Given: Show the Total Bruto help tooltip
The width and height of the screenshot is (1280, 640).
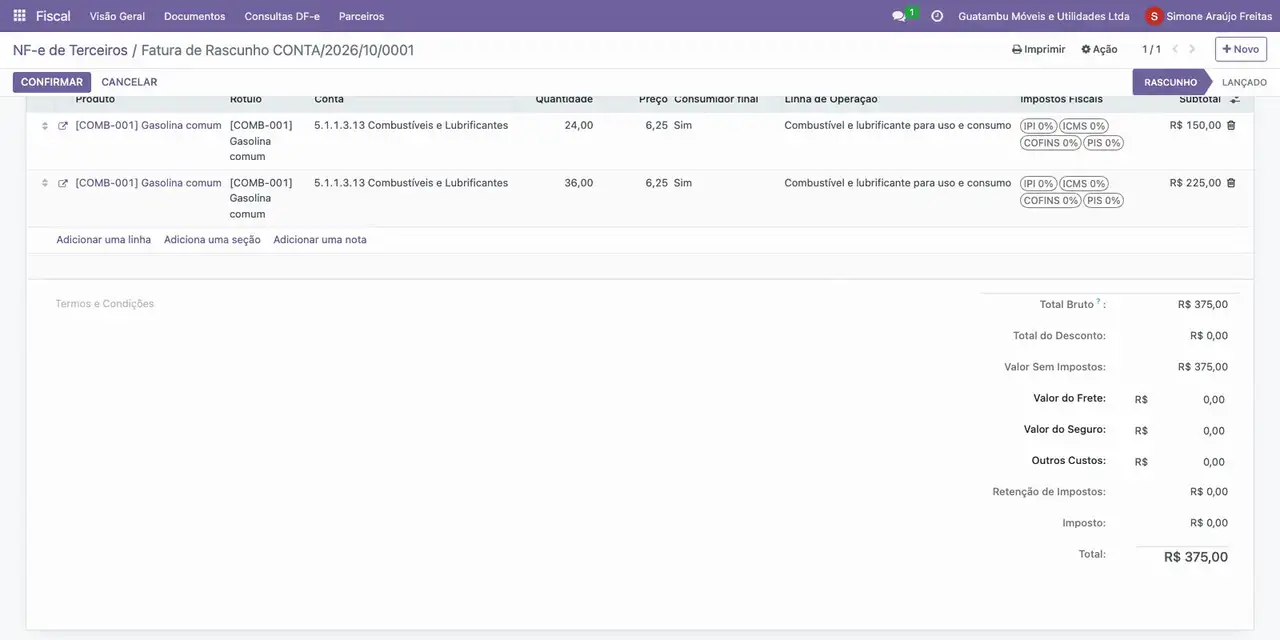Looking at the screenshot, I should (1098, 301).
